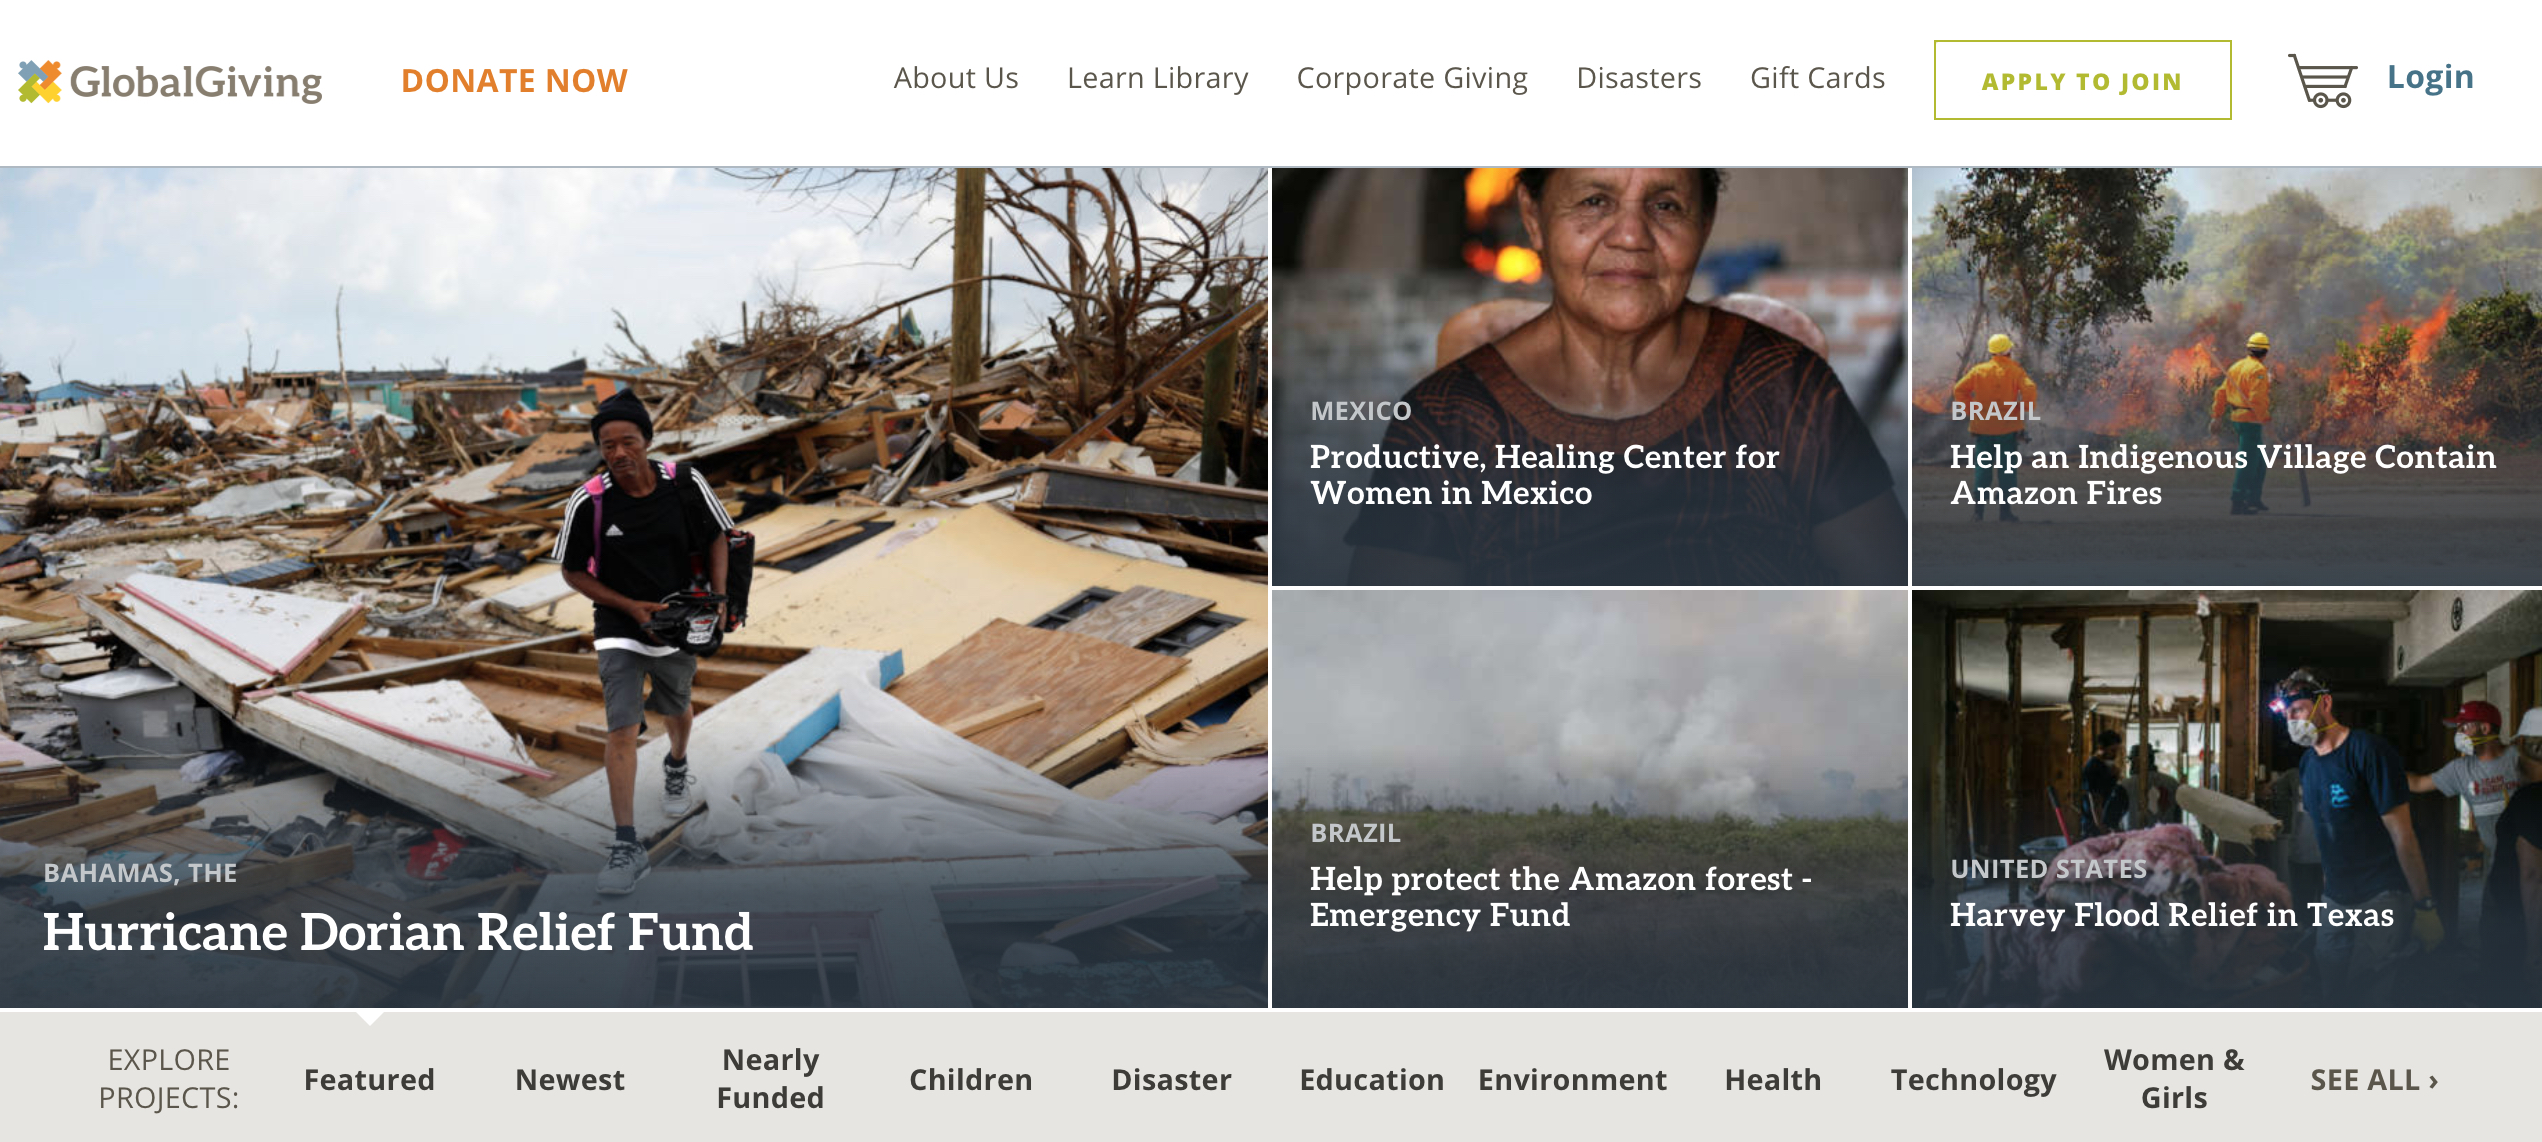This screenshot has height=1142, width=2542.
Task: Open the shopping cart icon
Action: [x=2322, y=80]
